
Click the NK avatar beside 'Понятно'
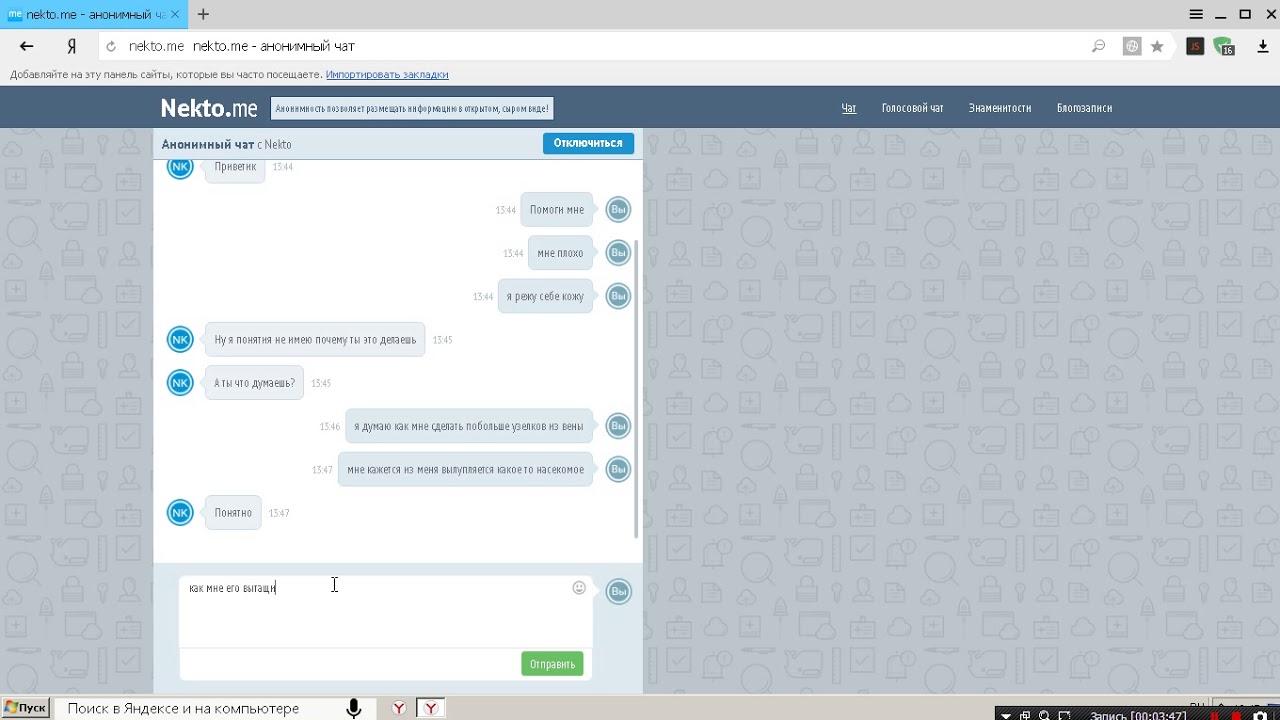[180, 513]
